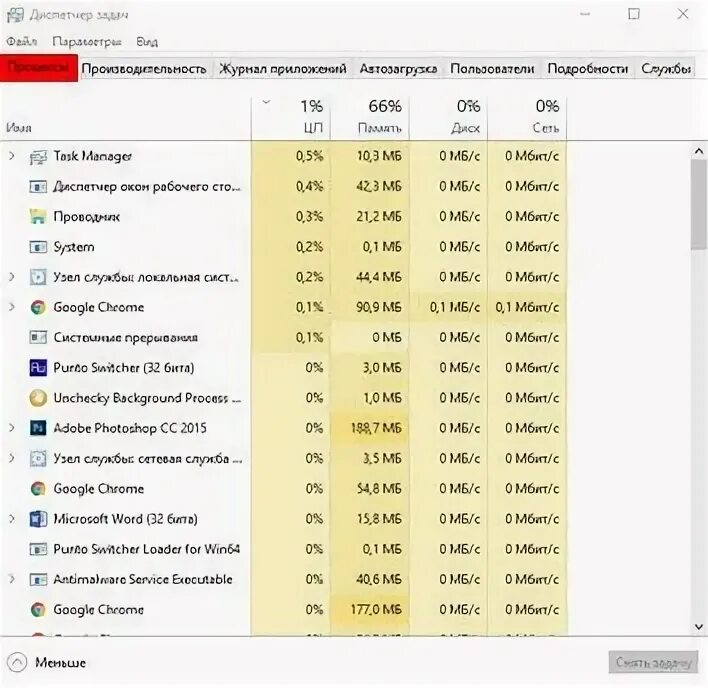
Task: Switch to the Производительность tab
Action: tap(144, 69)
